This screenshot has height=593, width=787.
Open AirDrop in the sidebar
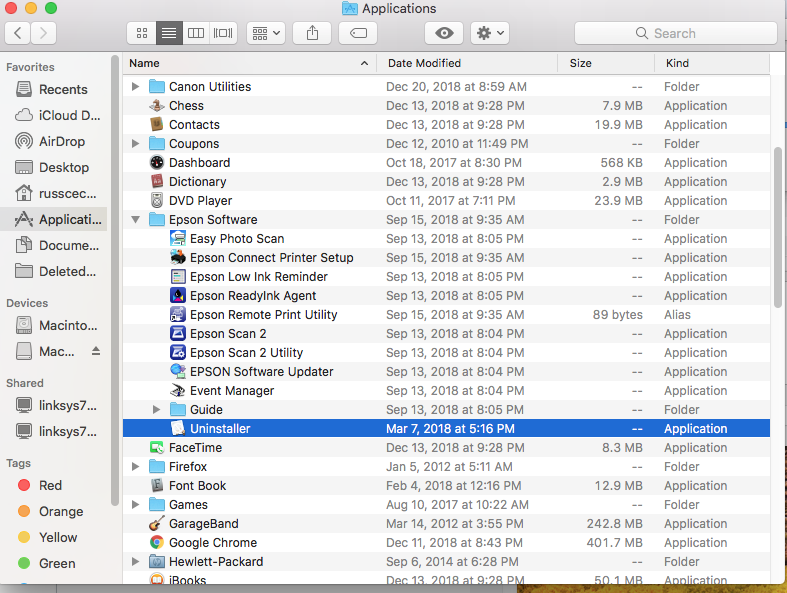point(54,142)
